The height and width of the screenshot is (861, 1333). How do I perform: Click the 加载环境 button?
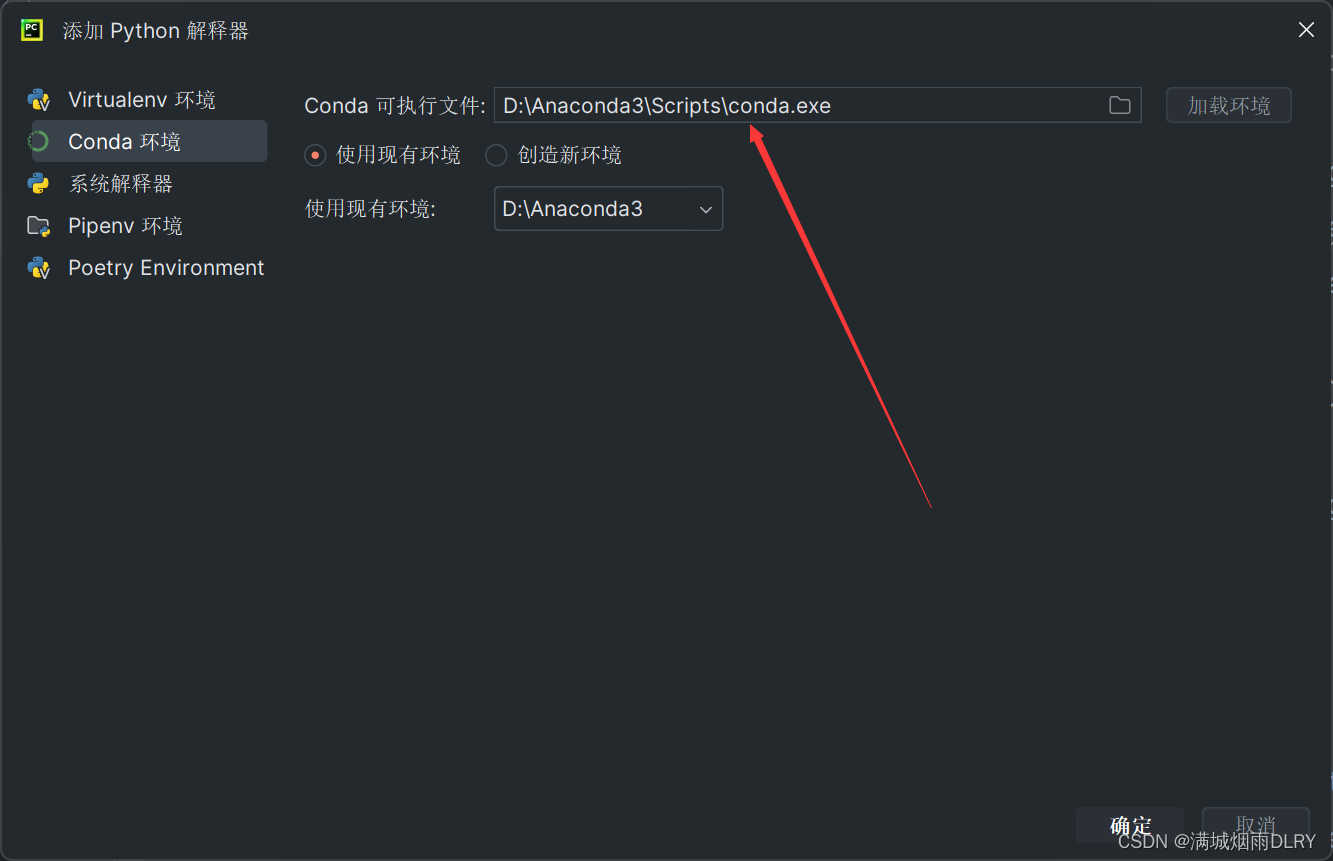tap(1228, 104)
